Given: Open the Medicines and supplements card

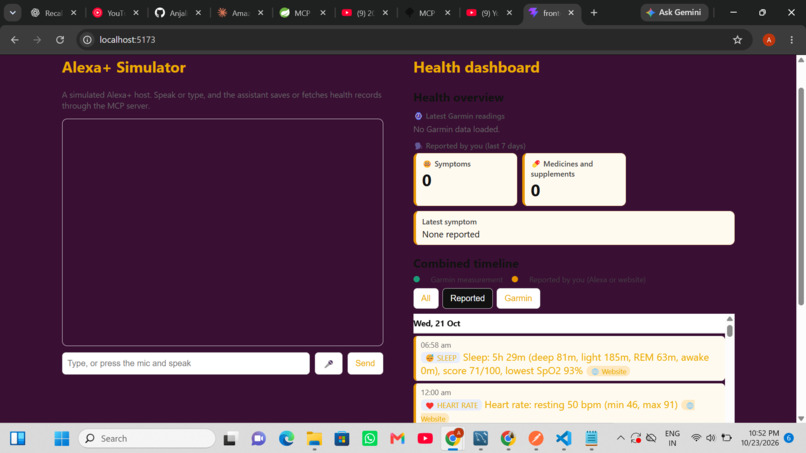Looking at the screenshot, I should point(574,179).
